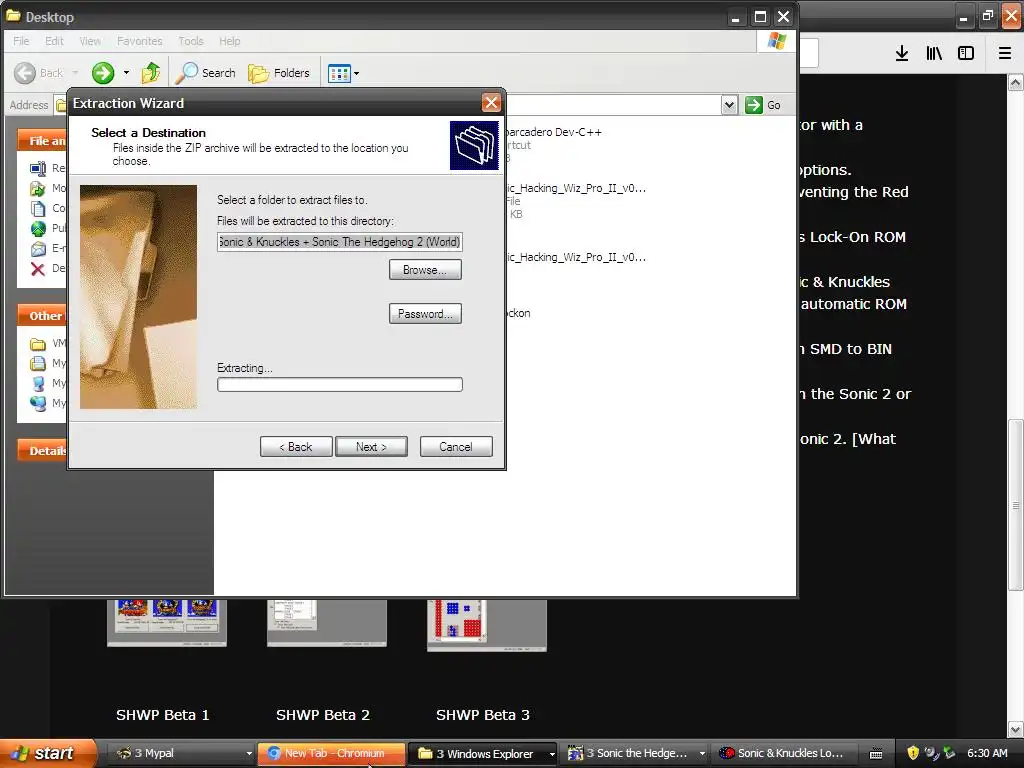This screenshot has height=768, width=1024.
Task: Click the Move file task icon
Action: (38, 189)
